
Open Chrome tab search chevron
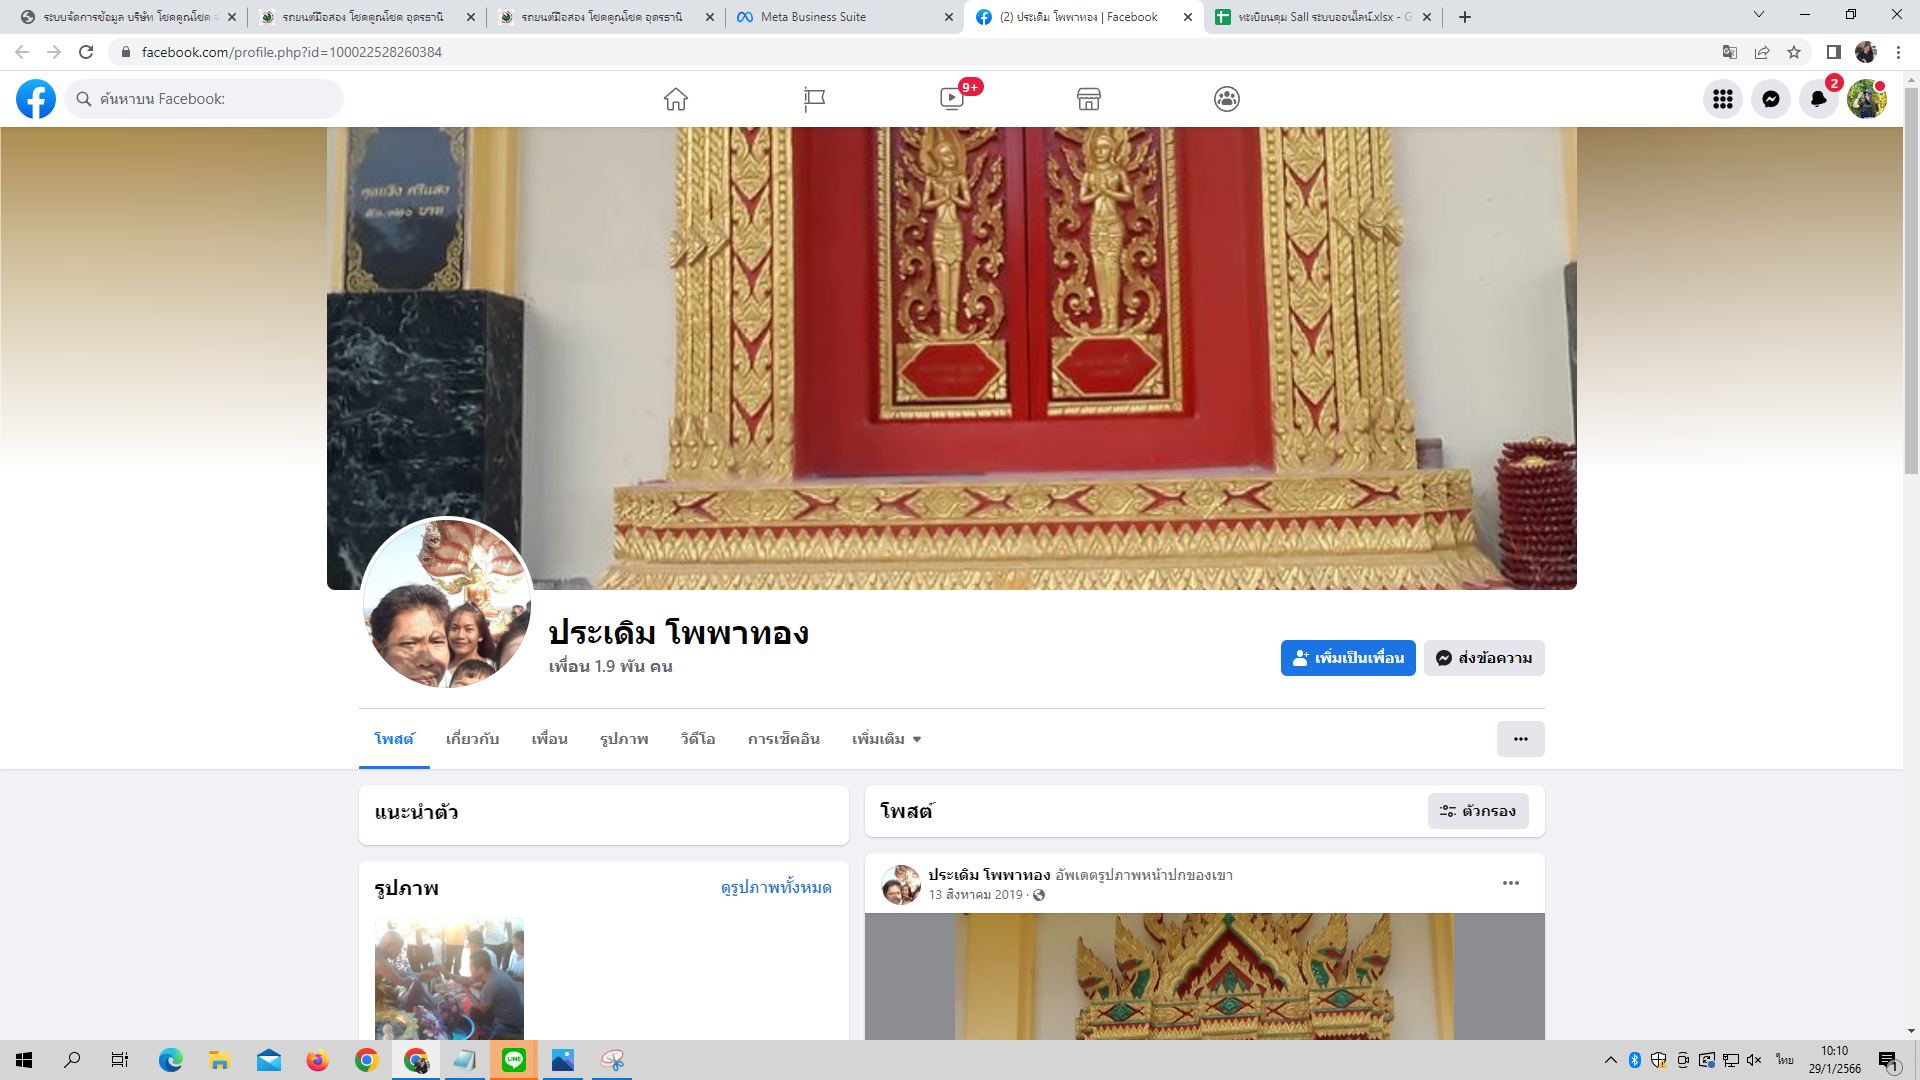click(x=1759, y=15)
